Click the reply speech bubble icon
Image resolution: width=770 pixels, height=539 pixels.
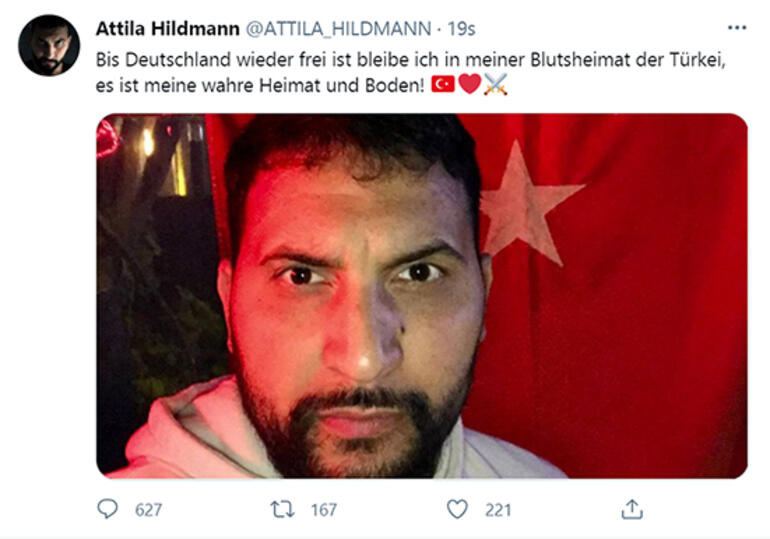click(x=108, y=509)
